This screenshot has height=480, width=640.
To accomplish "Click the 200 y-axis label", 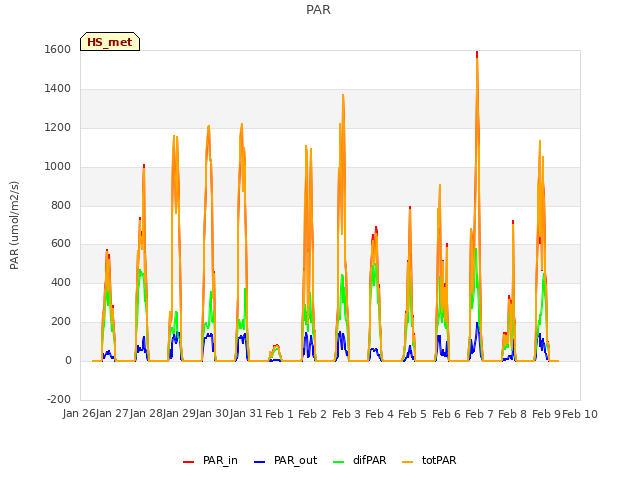I will (61, 322).
